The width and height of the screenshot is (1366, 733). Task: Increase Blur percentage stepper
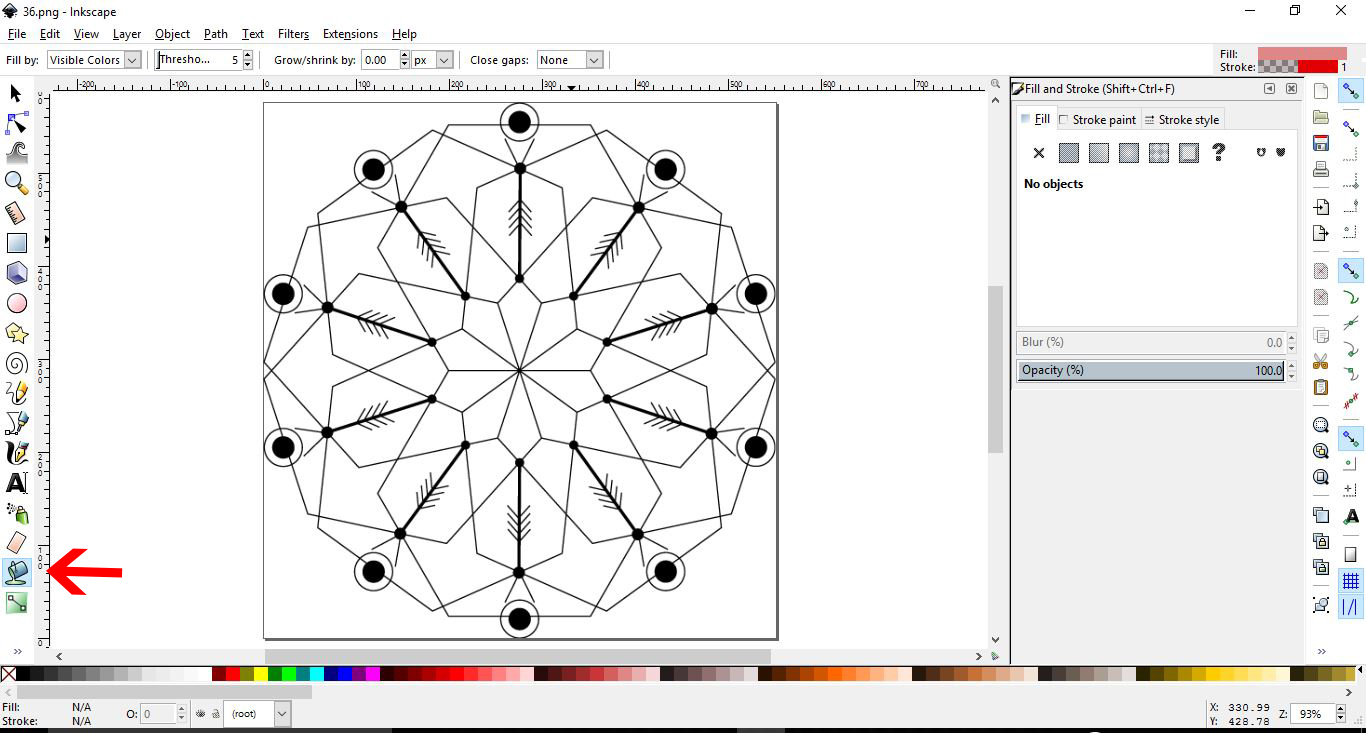pos(1291,338)
